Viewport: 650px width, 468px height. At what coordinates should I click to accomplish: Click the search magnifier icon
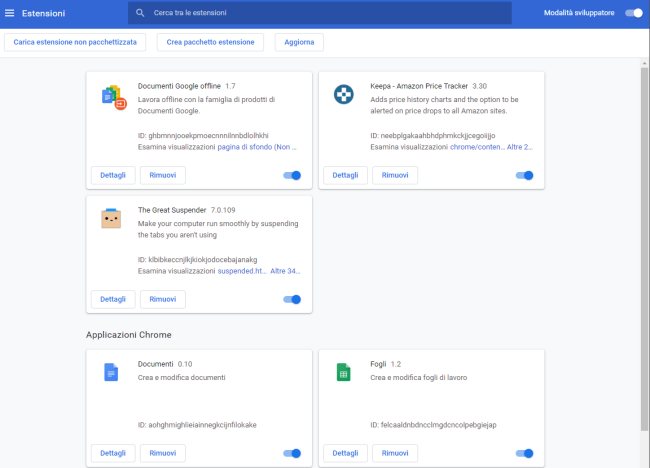[x=140, y=13]
